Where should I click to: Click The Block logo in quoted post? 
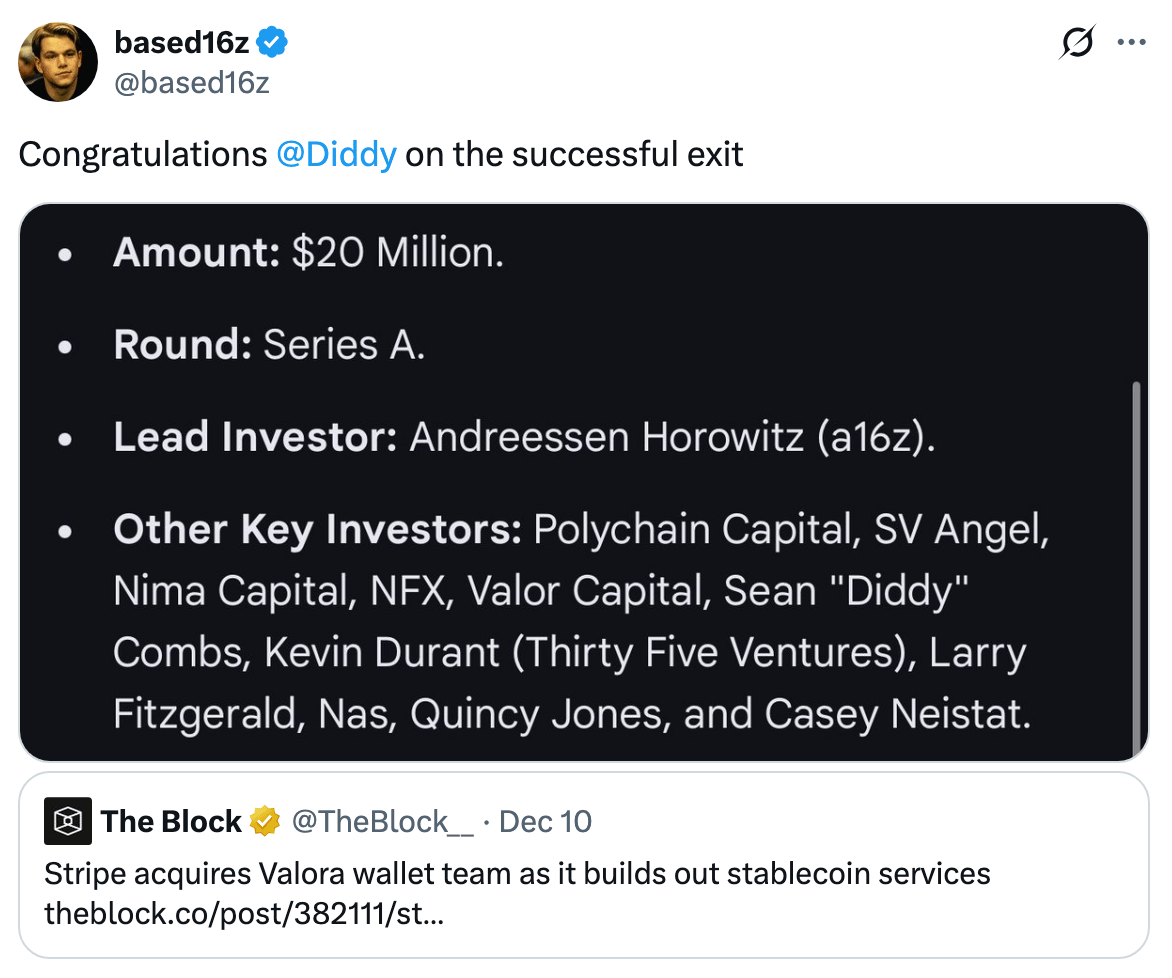tap(68, 822)
